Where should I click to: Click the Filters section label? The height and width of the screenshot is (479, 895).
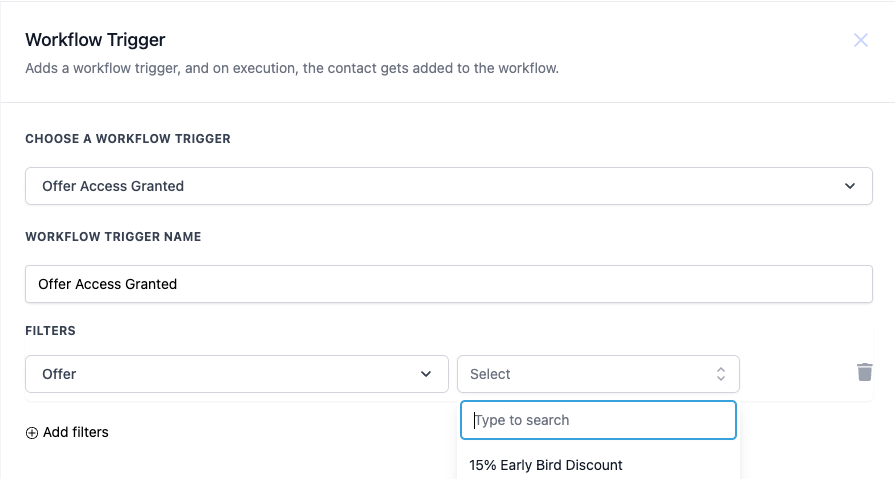(50, 330)
